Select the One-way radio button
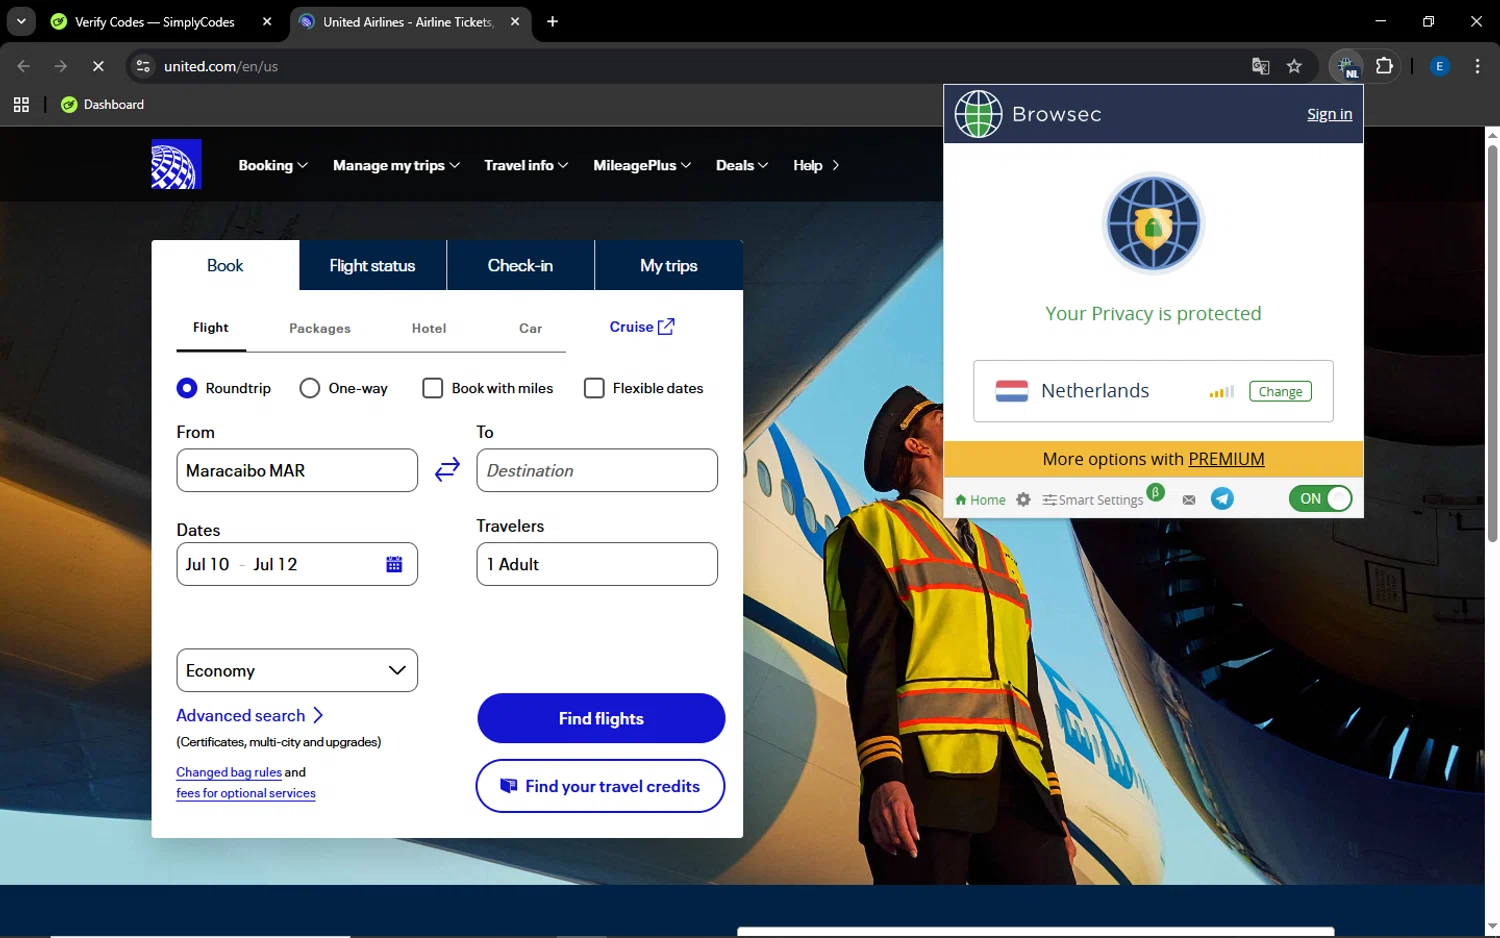This screenshot has width=1500, height=938. coord(310,388)
